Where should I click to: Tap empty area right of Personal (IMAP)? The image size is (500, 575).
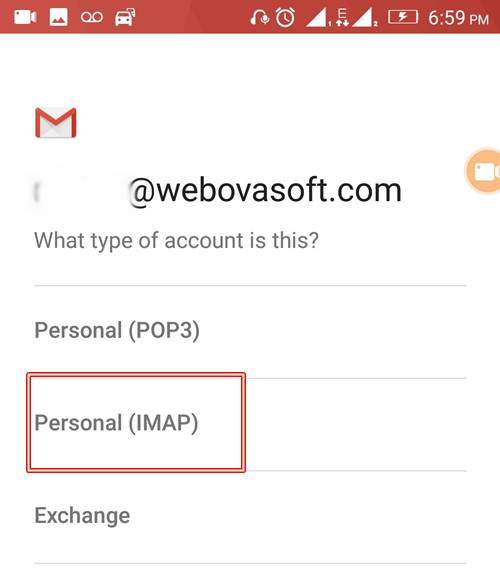(356, 424)
